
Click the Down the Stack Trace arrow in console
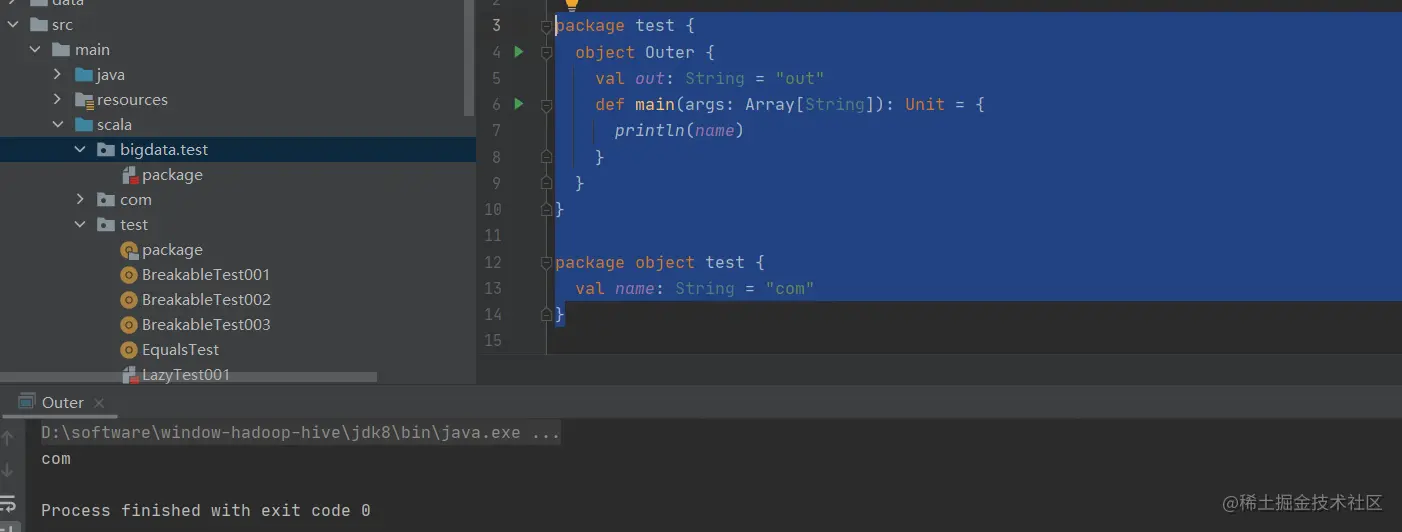pos(8,469)
